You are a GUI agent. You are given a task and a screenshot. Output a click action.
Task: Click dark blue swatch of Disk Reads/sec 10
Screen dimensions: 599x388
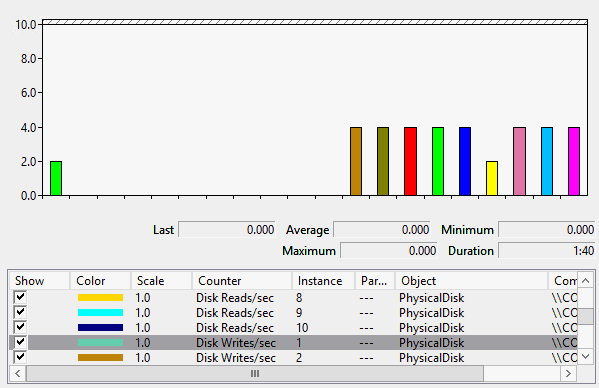(100, 327)
